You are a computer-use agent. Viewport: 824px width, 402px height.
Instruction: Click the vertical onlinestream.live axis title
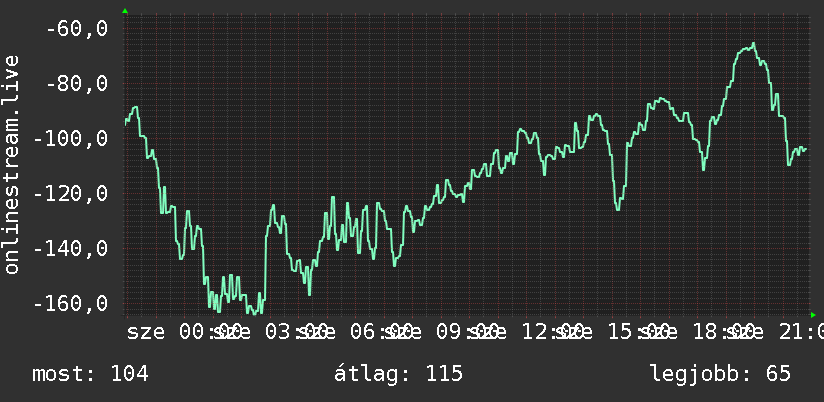pyautogui.click(x=12, y=164)
